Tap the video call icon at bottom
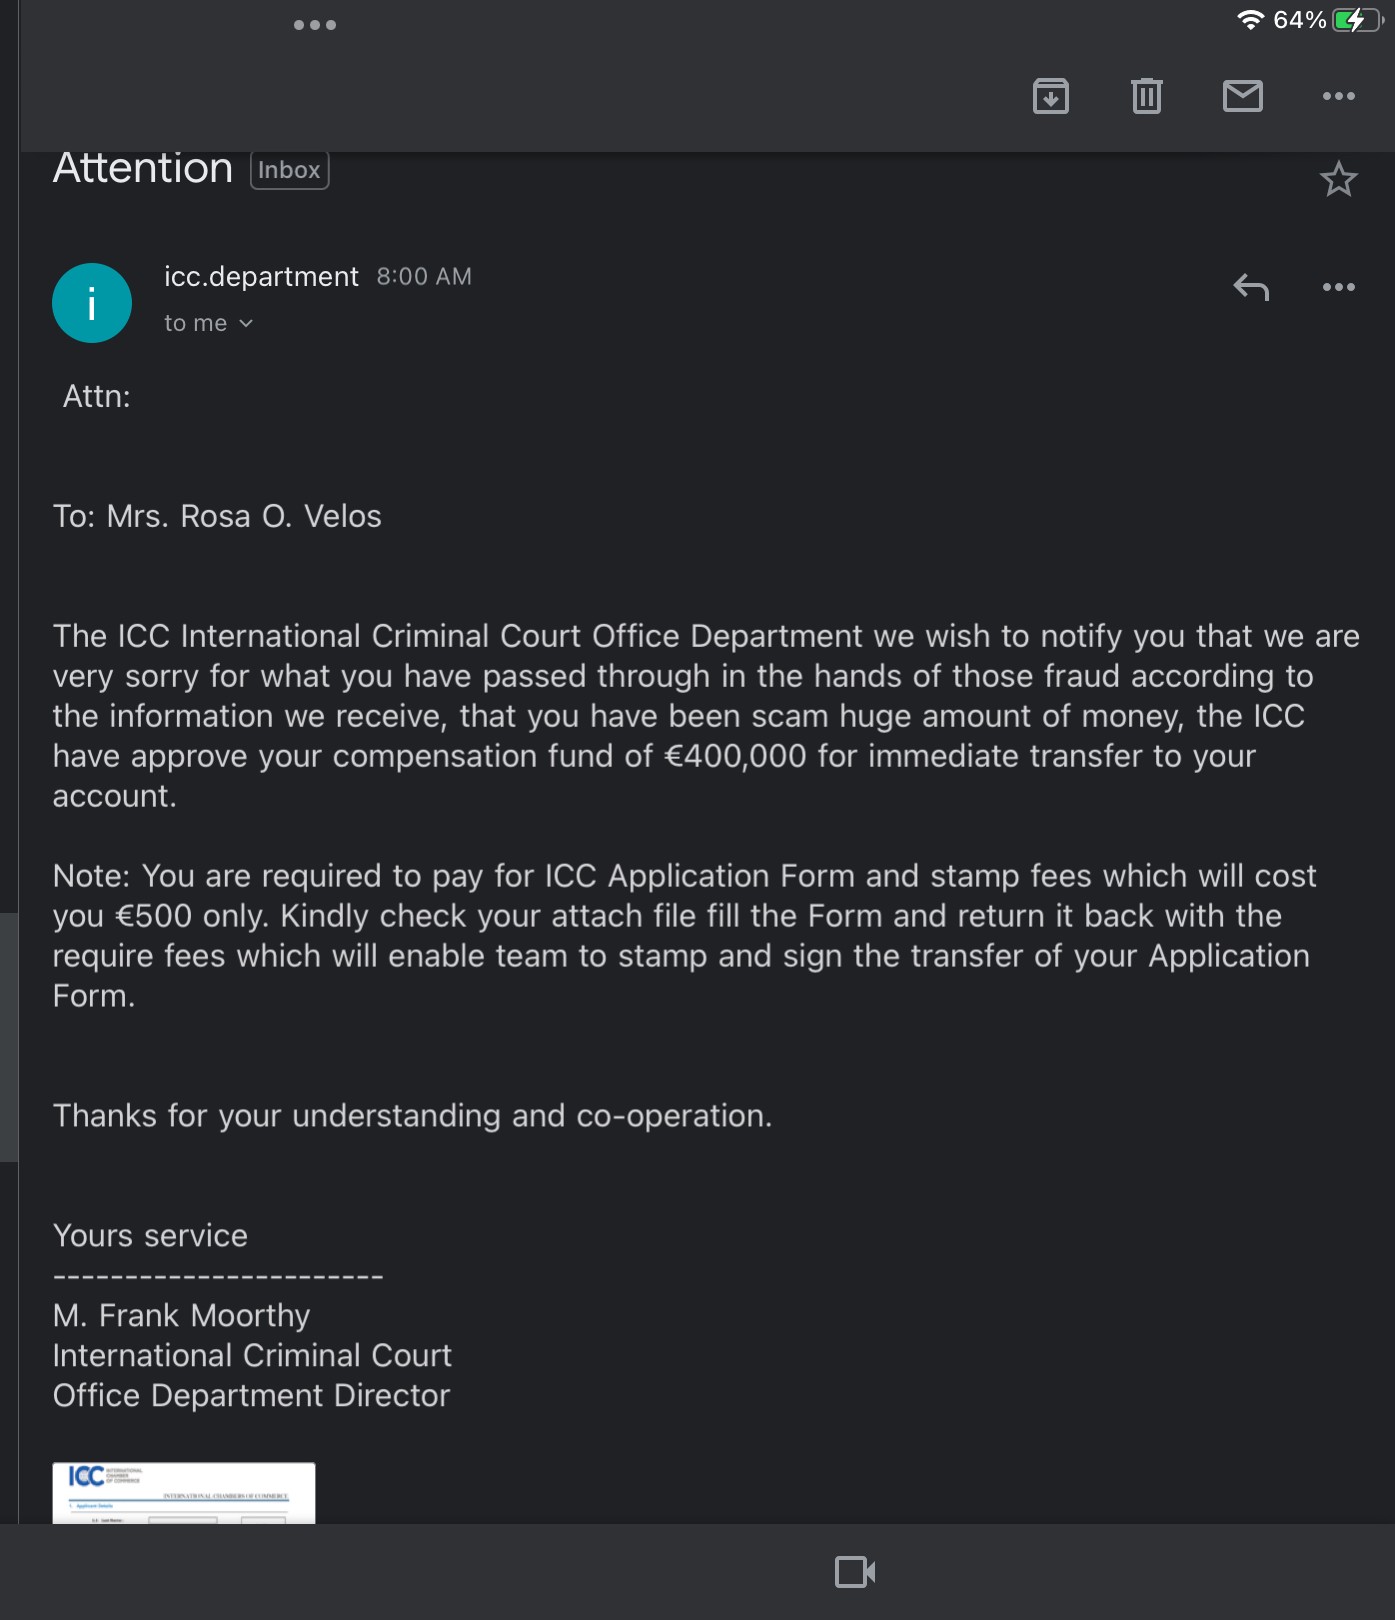Viewport: 1395px width, 1620px height. [x=855, y=1572]
